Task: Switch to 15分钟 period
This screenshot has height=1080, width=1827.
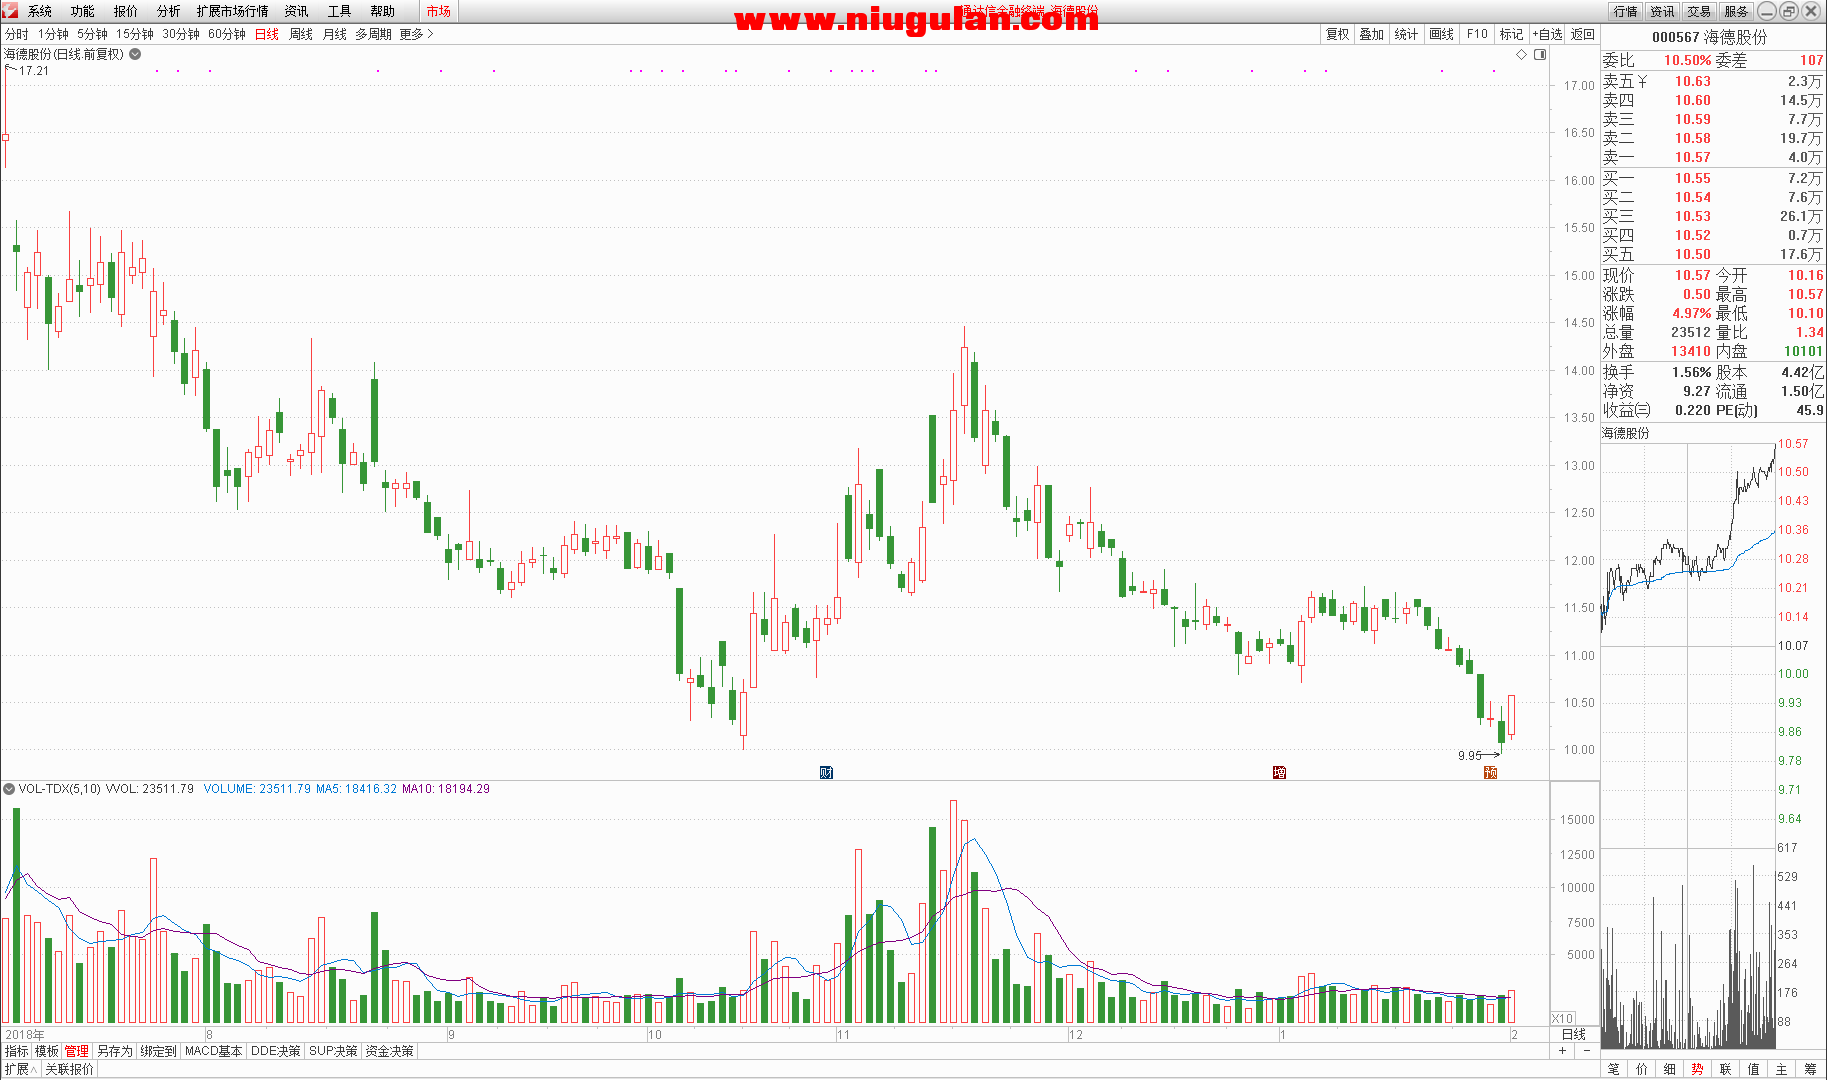Action: 135,34
